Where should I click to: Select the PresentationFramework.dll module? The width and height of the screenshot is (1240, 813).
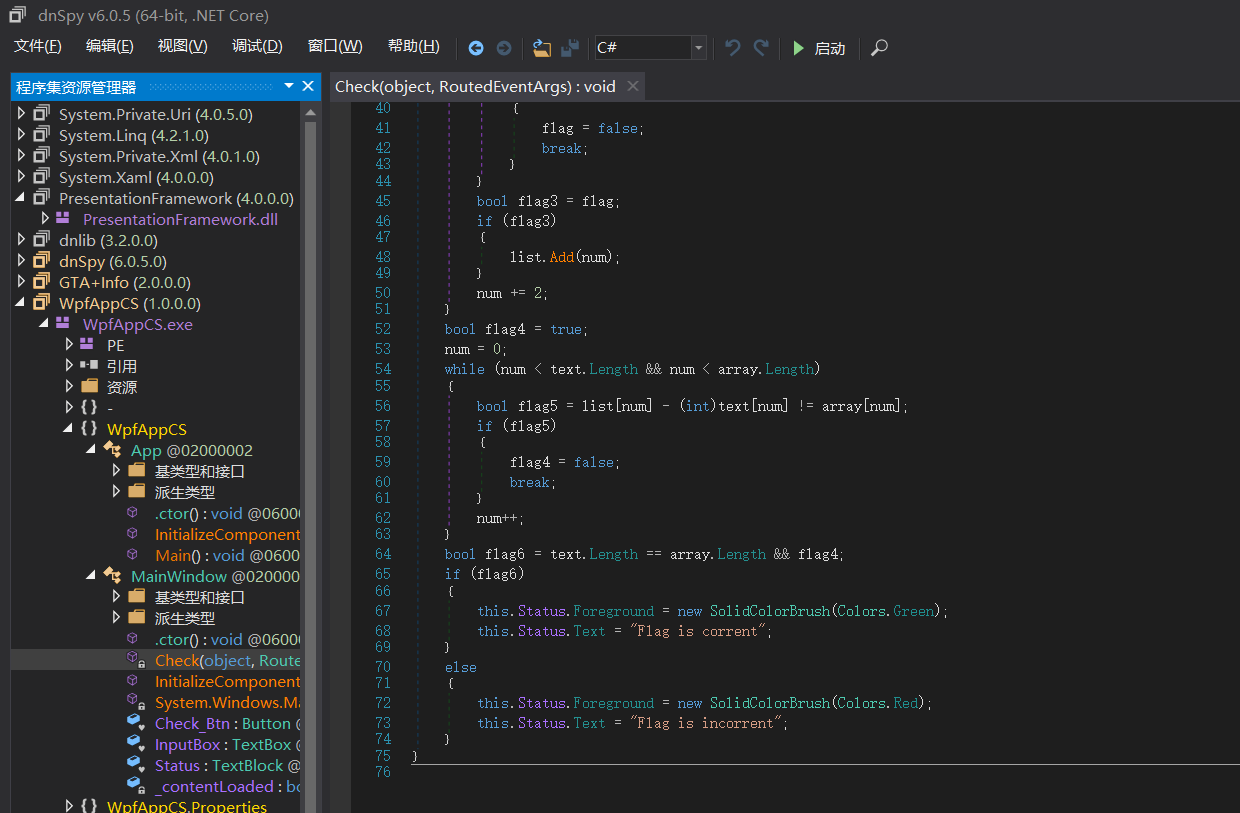(180, 219)
